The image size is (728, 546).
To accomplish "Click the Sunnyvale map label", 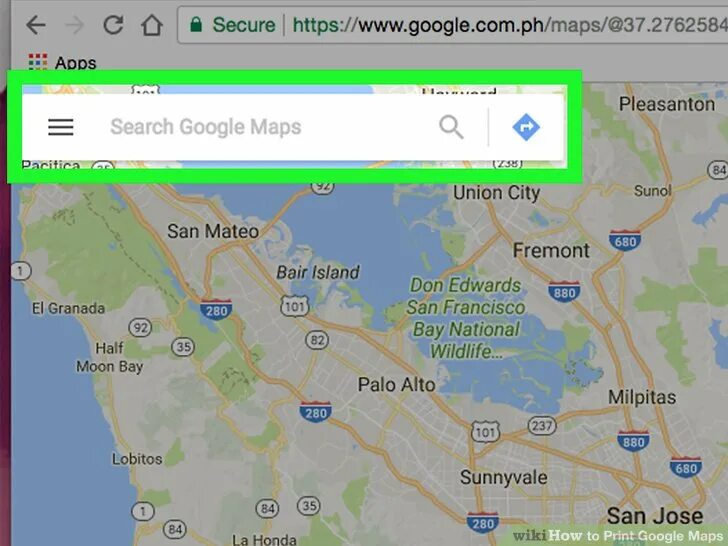I will coord(504,478).
